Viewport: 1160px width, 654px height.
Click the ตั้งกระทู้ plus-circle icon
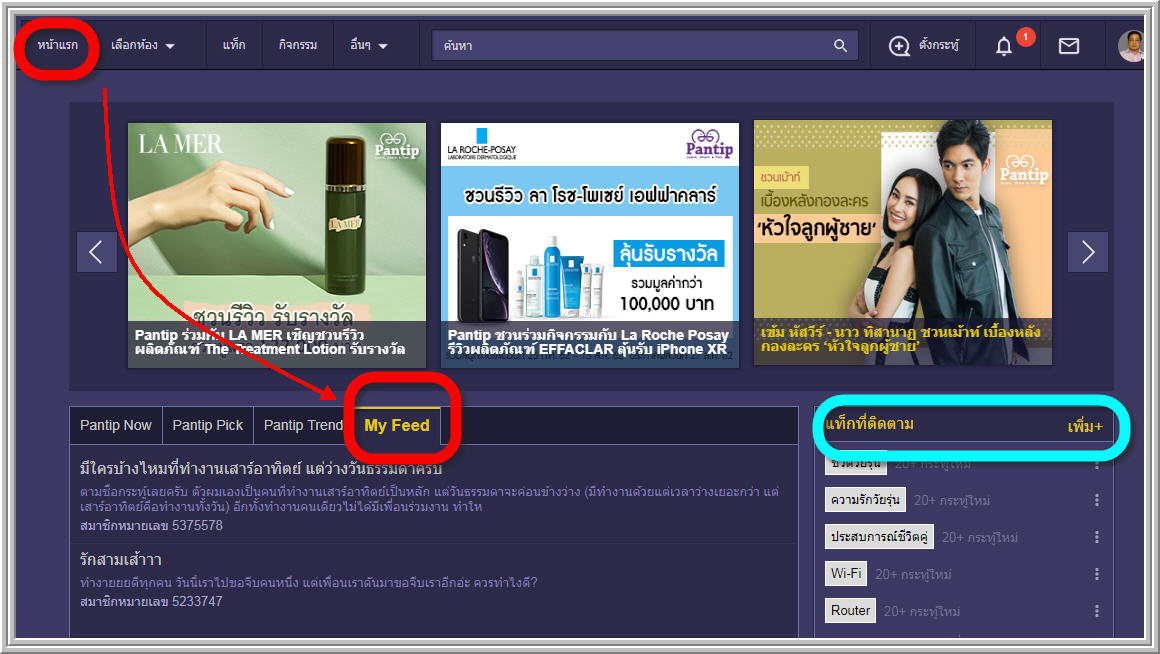899,46
